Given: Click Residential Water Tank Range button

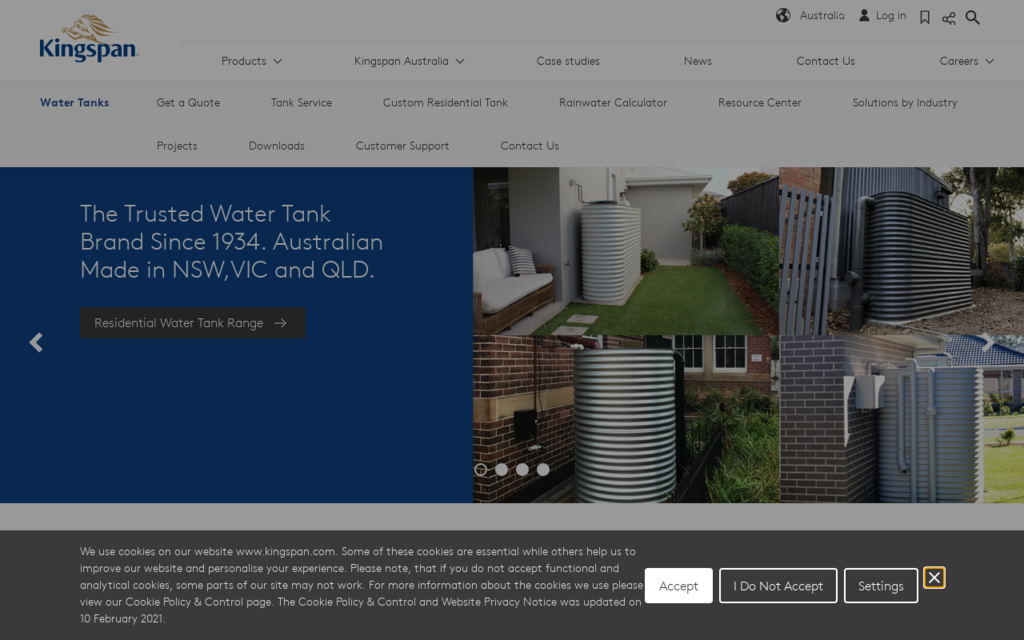Looking at the screenshot, I should (x=192, y=323).
